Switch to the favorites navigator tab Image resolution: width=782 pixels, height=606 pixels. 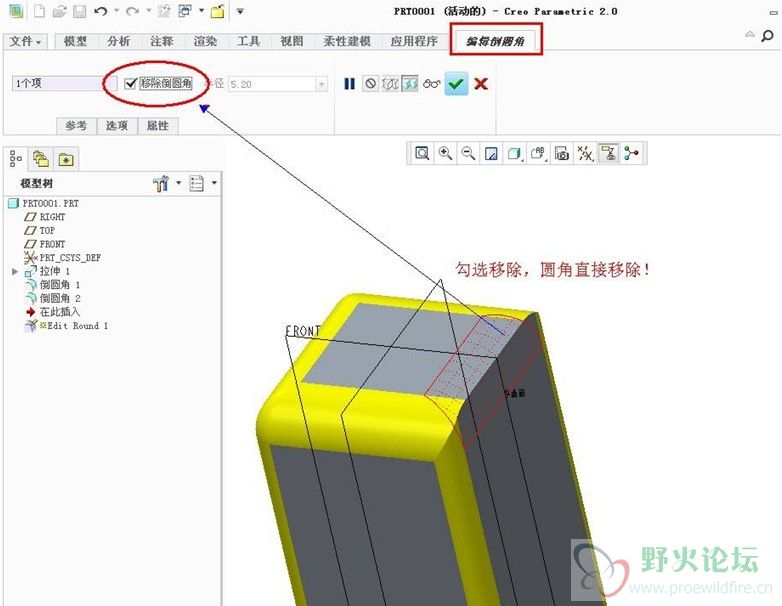[x=66, y=160]
